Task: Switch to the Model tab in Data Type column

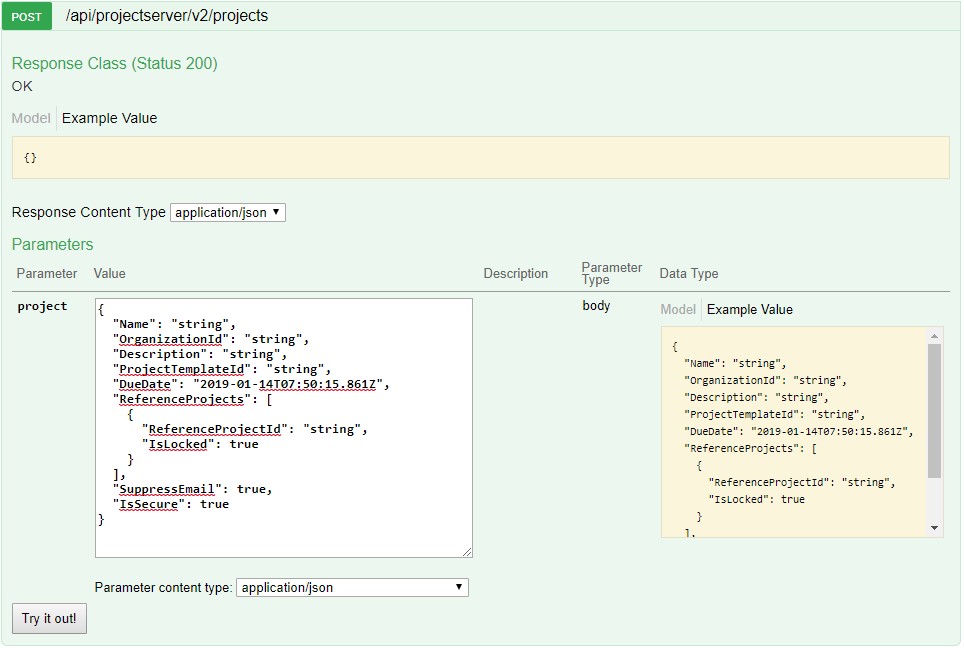Action: (678, 309)
